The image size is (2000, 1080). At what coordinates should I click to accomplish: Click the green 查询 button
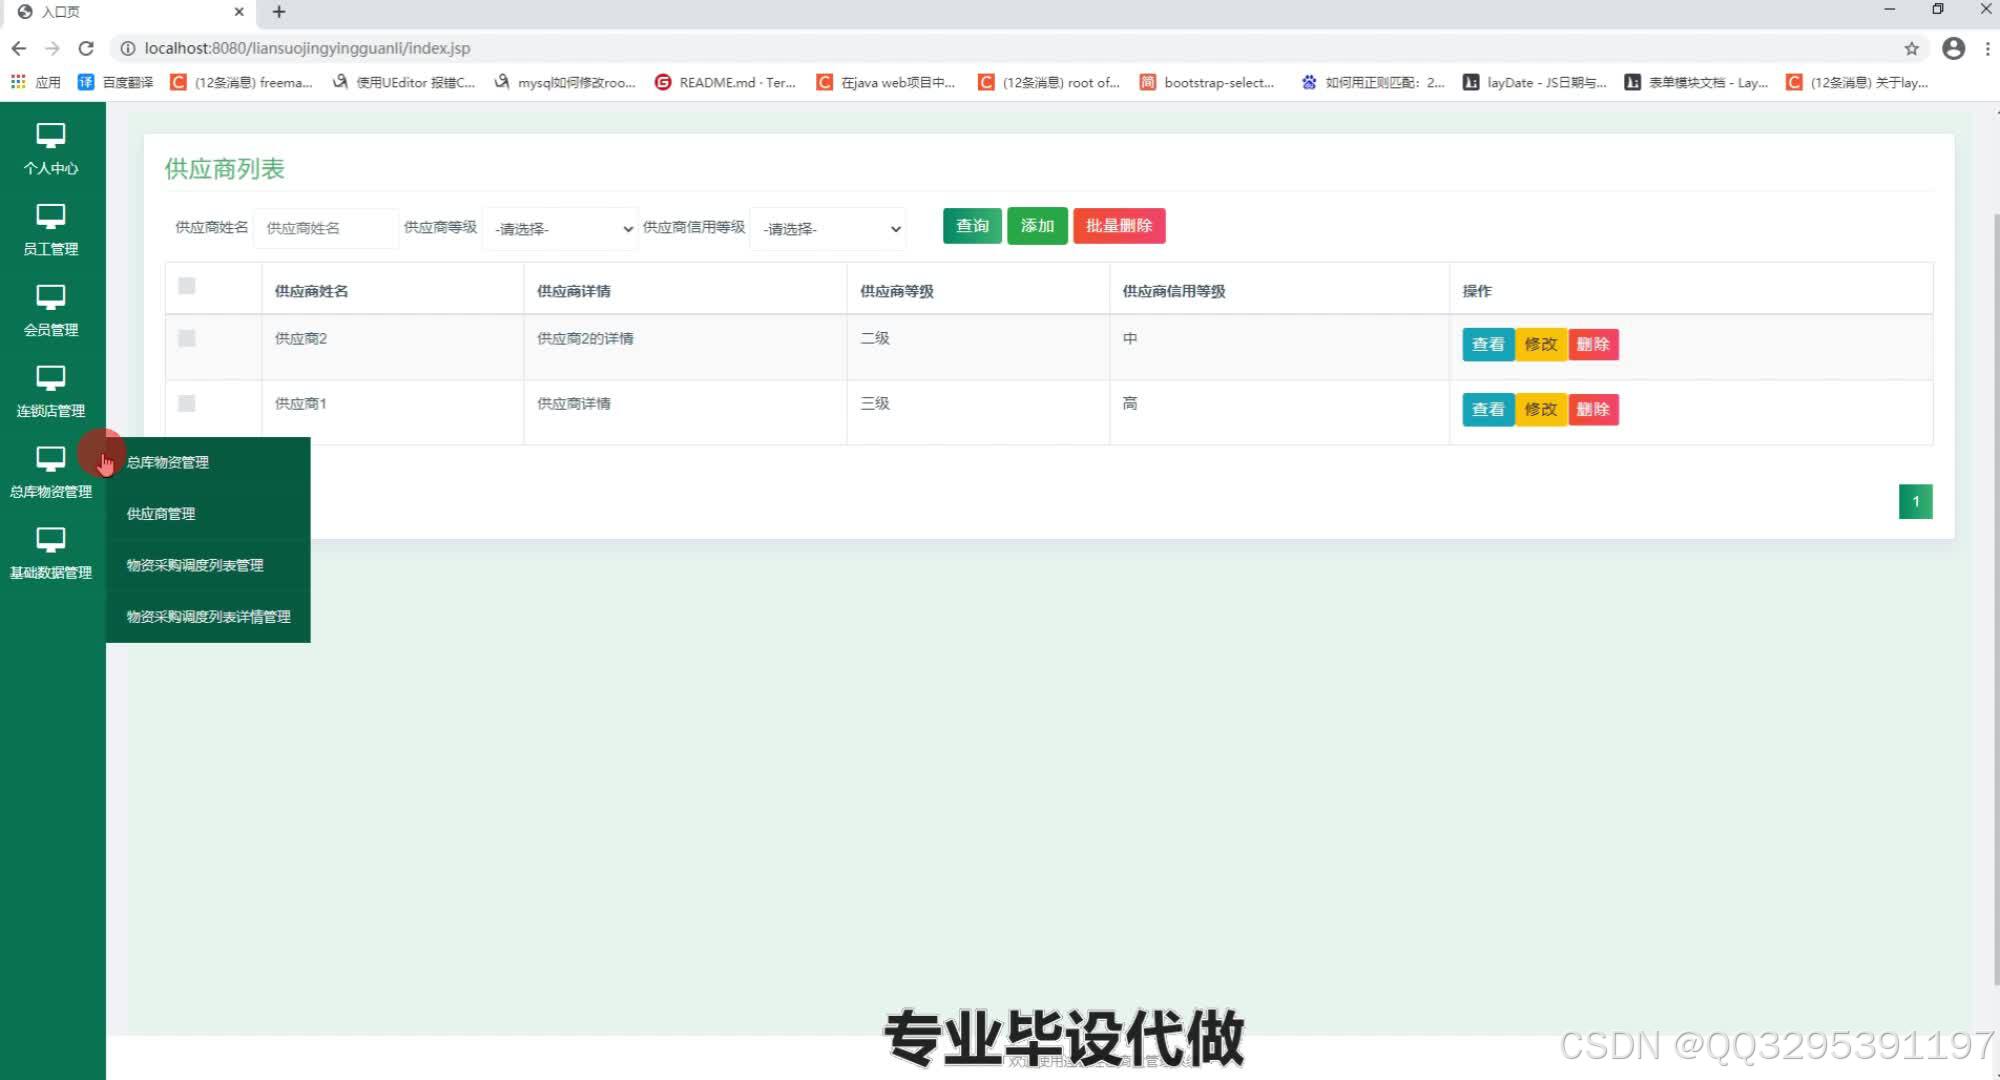(972, 226)
